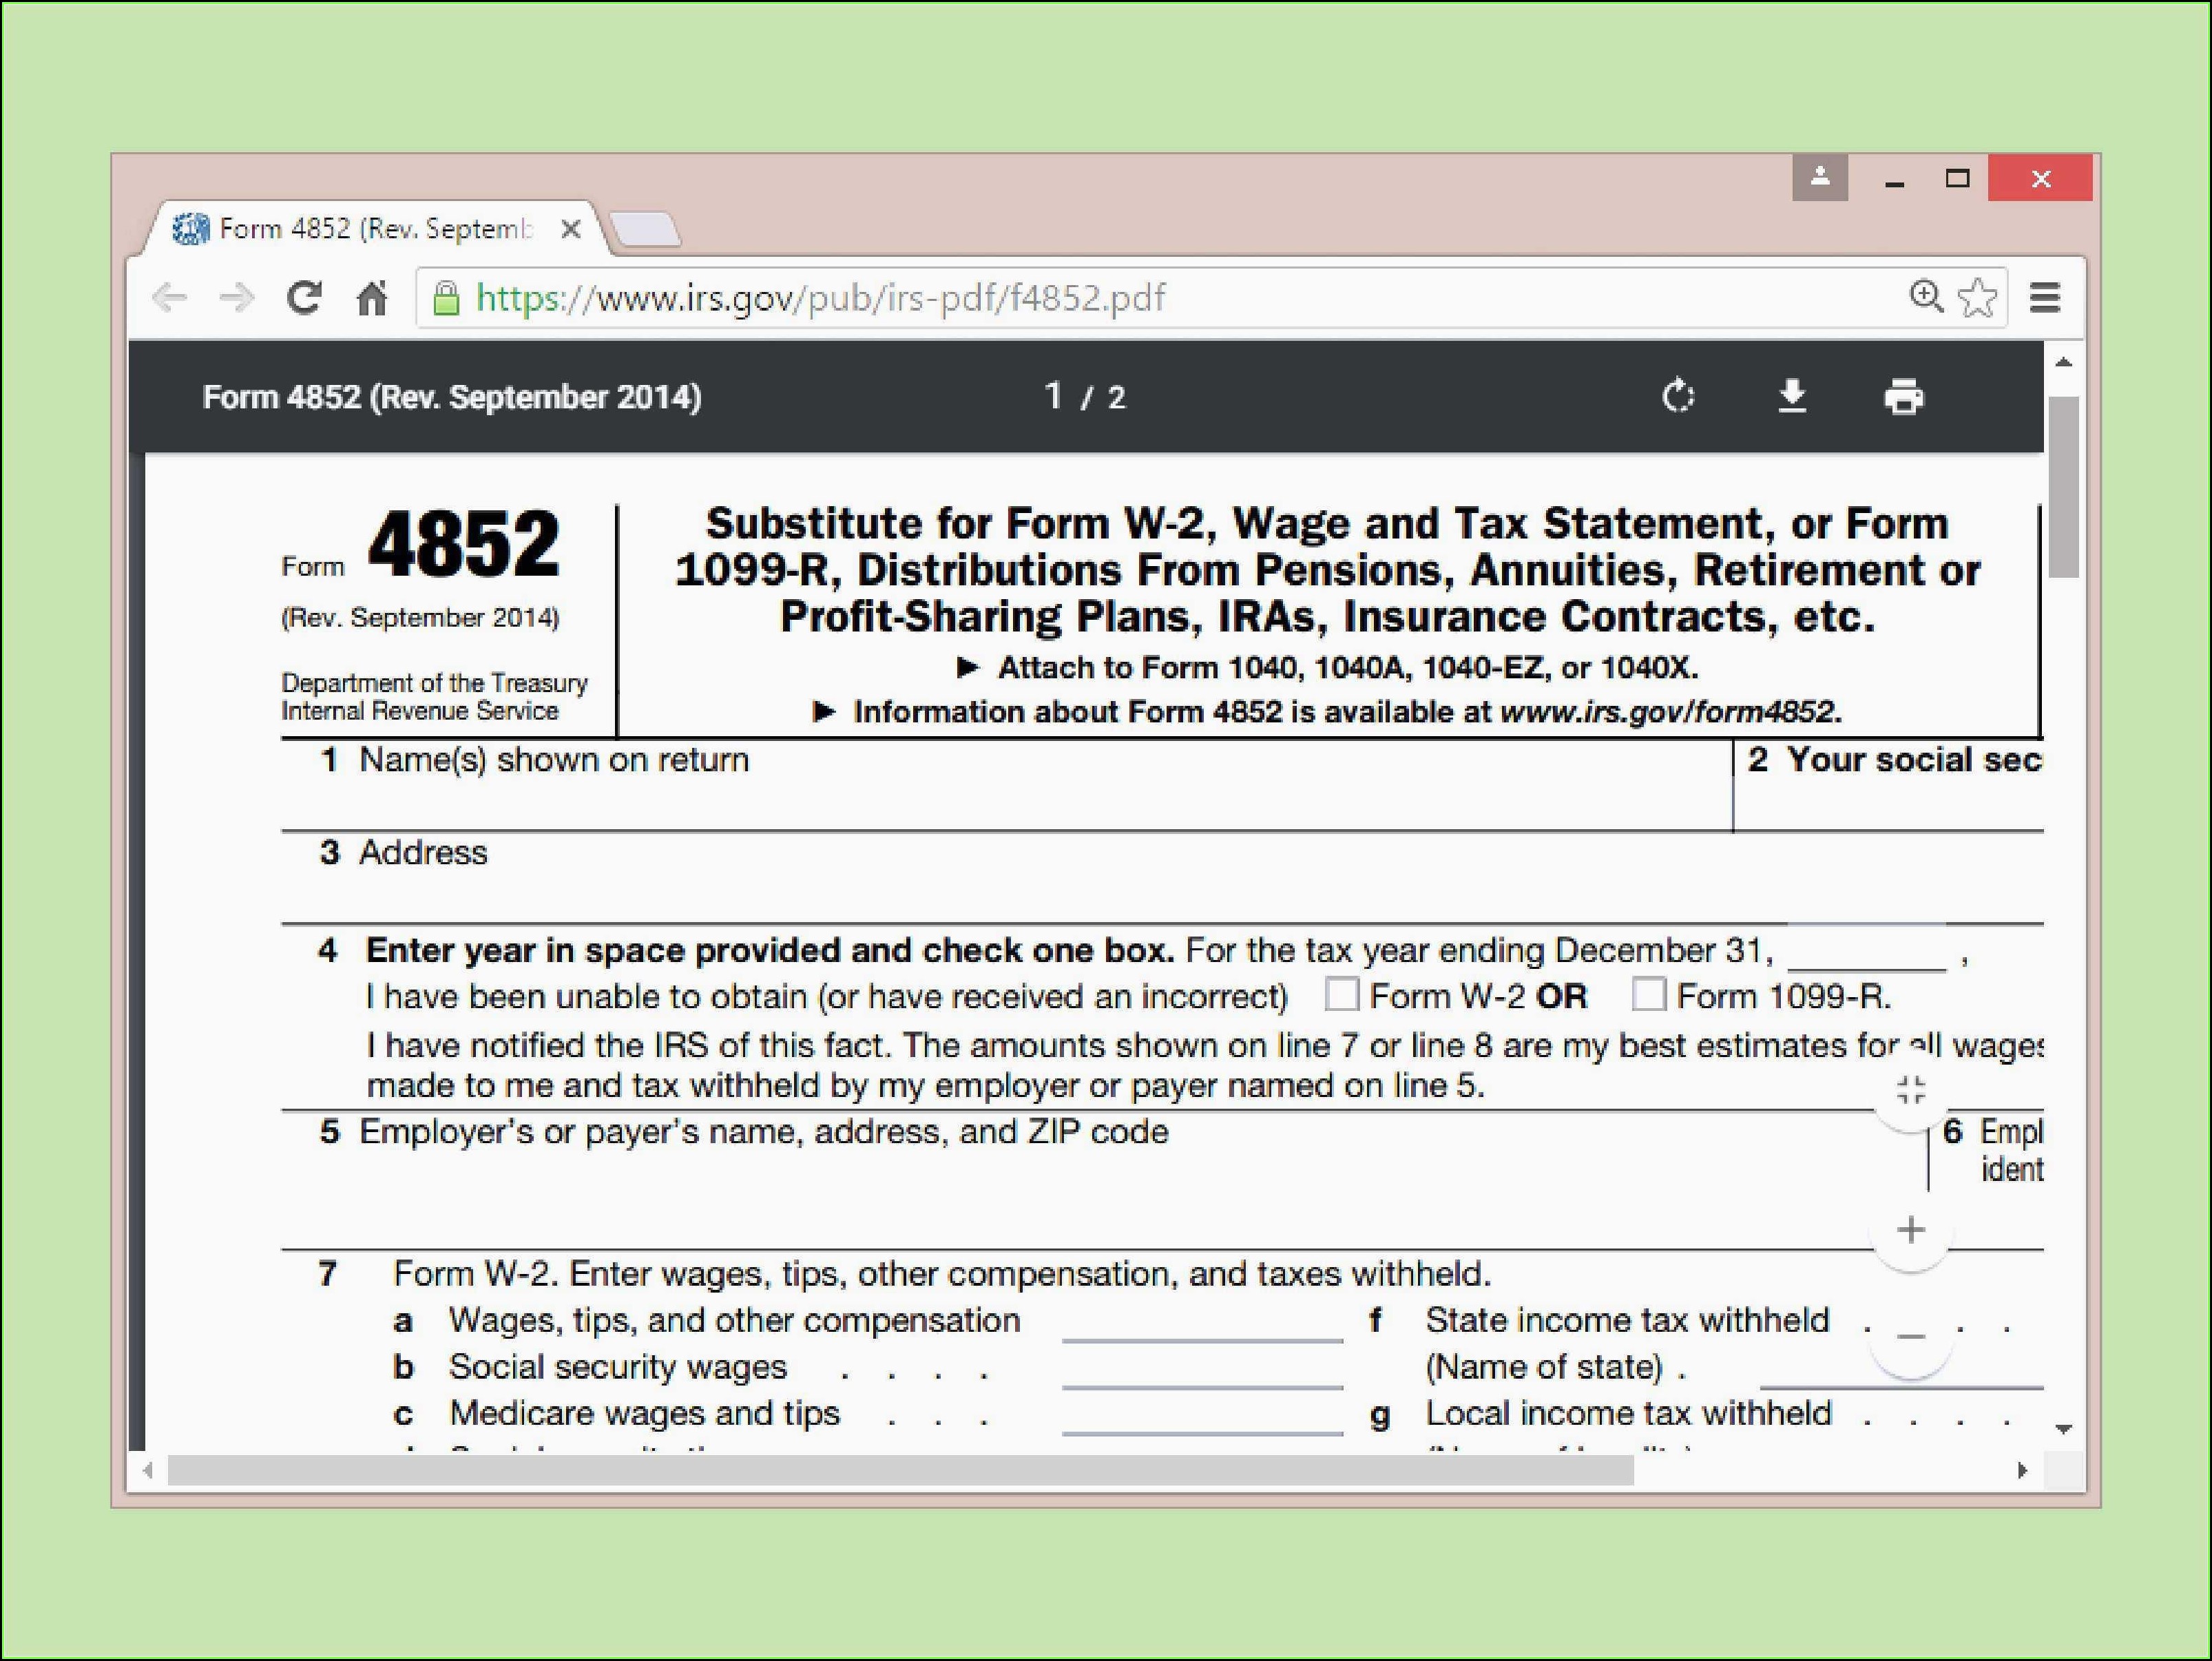Print the Form 4852 document
Viewport: 2212px width, 1661px height.
point(1903,397)
